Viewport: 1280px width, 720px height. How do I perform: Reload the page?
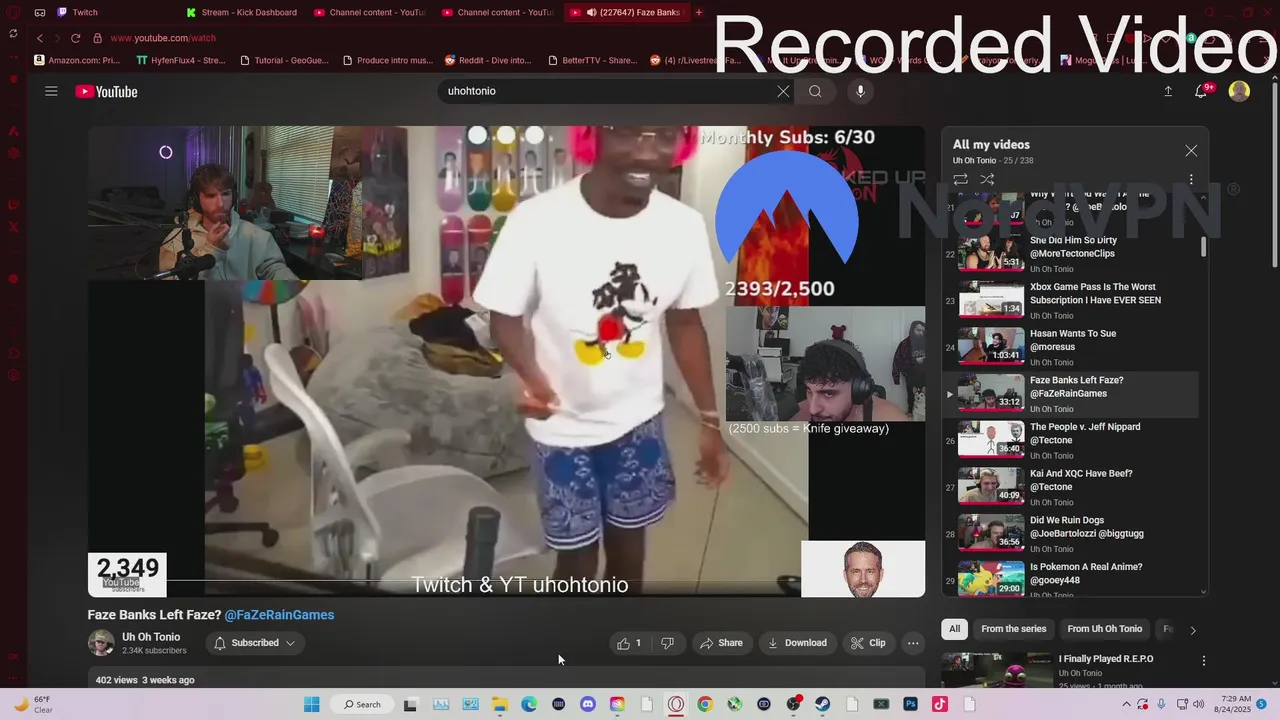(75, 38)
